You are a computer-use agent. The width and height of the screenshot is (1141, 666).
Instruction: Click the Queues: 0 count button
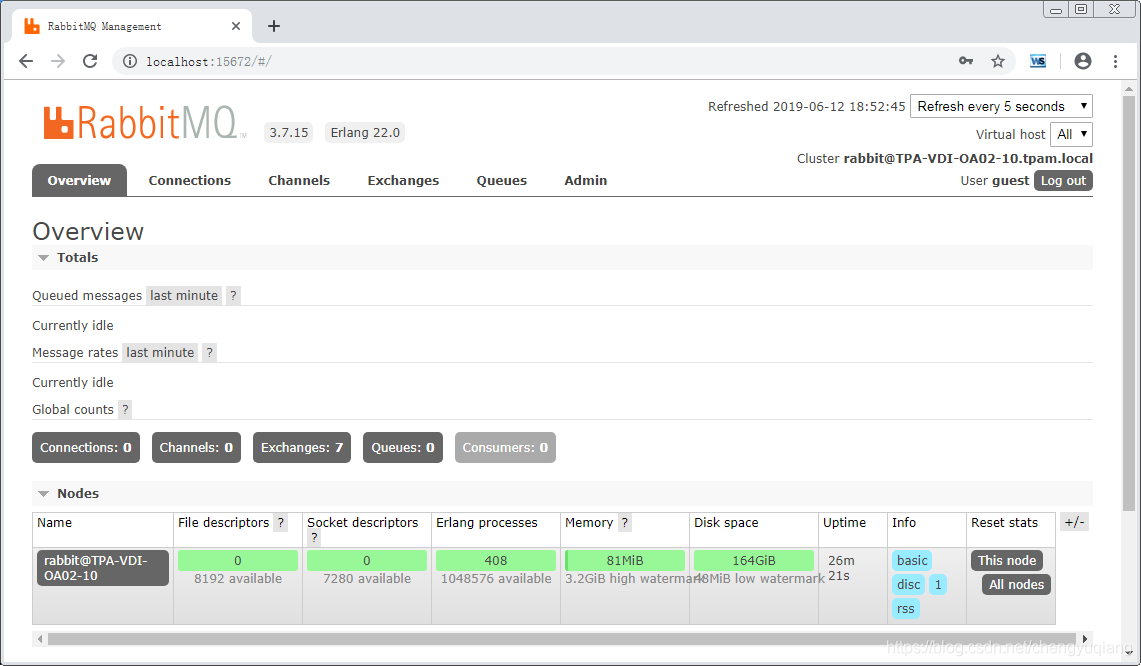point(403,448)
